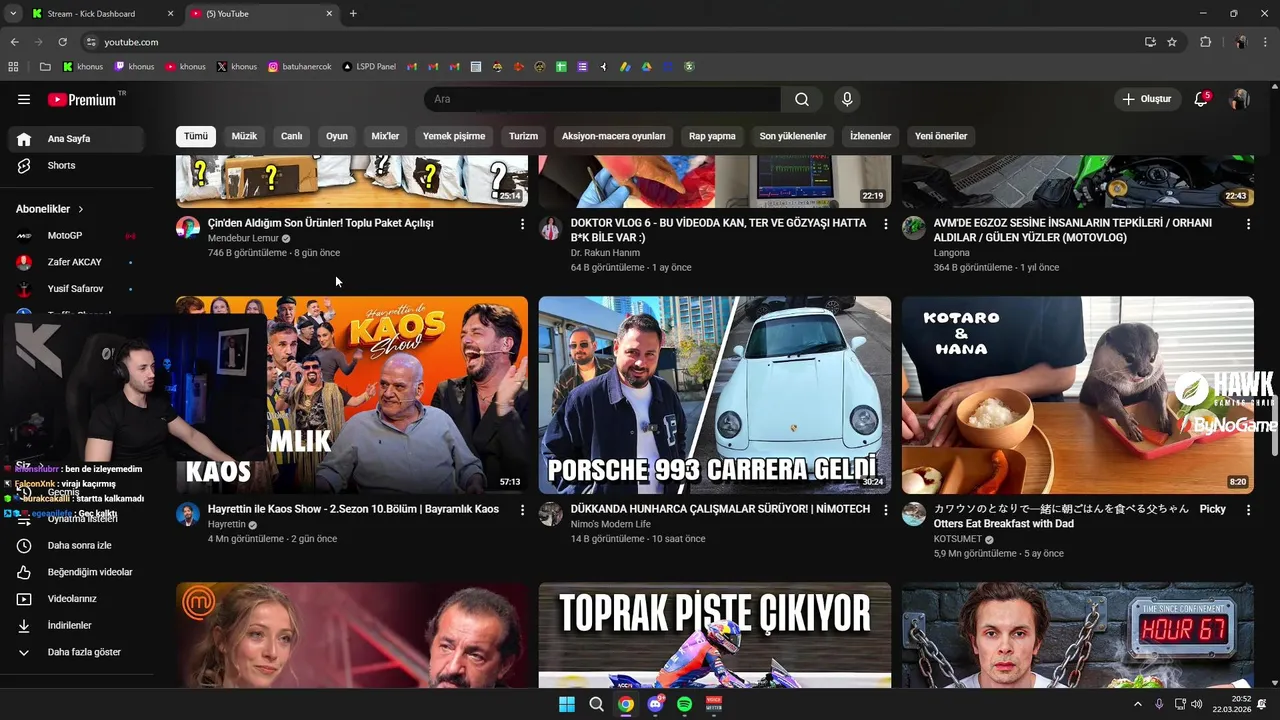1280x720 pixels.
Task: Select the Canlı filter chip
Action: click(291, 136)
